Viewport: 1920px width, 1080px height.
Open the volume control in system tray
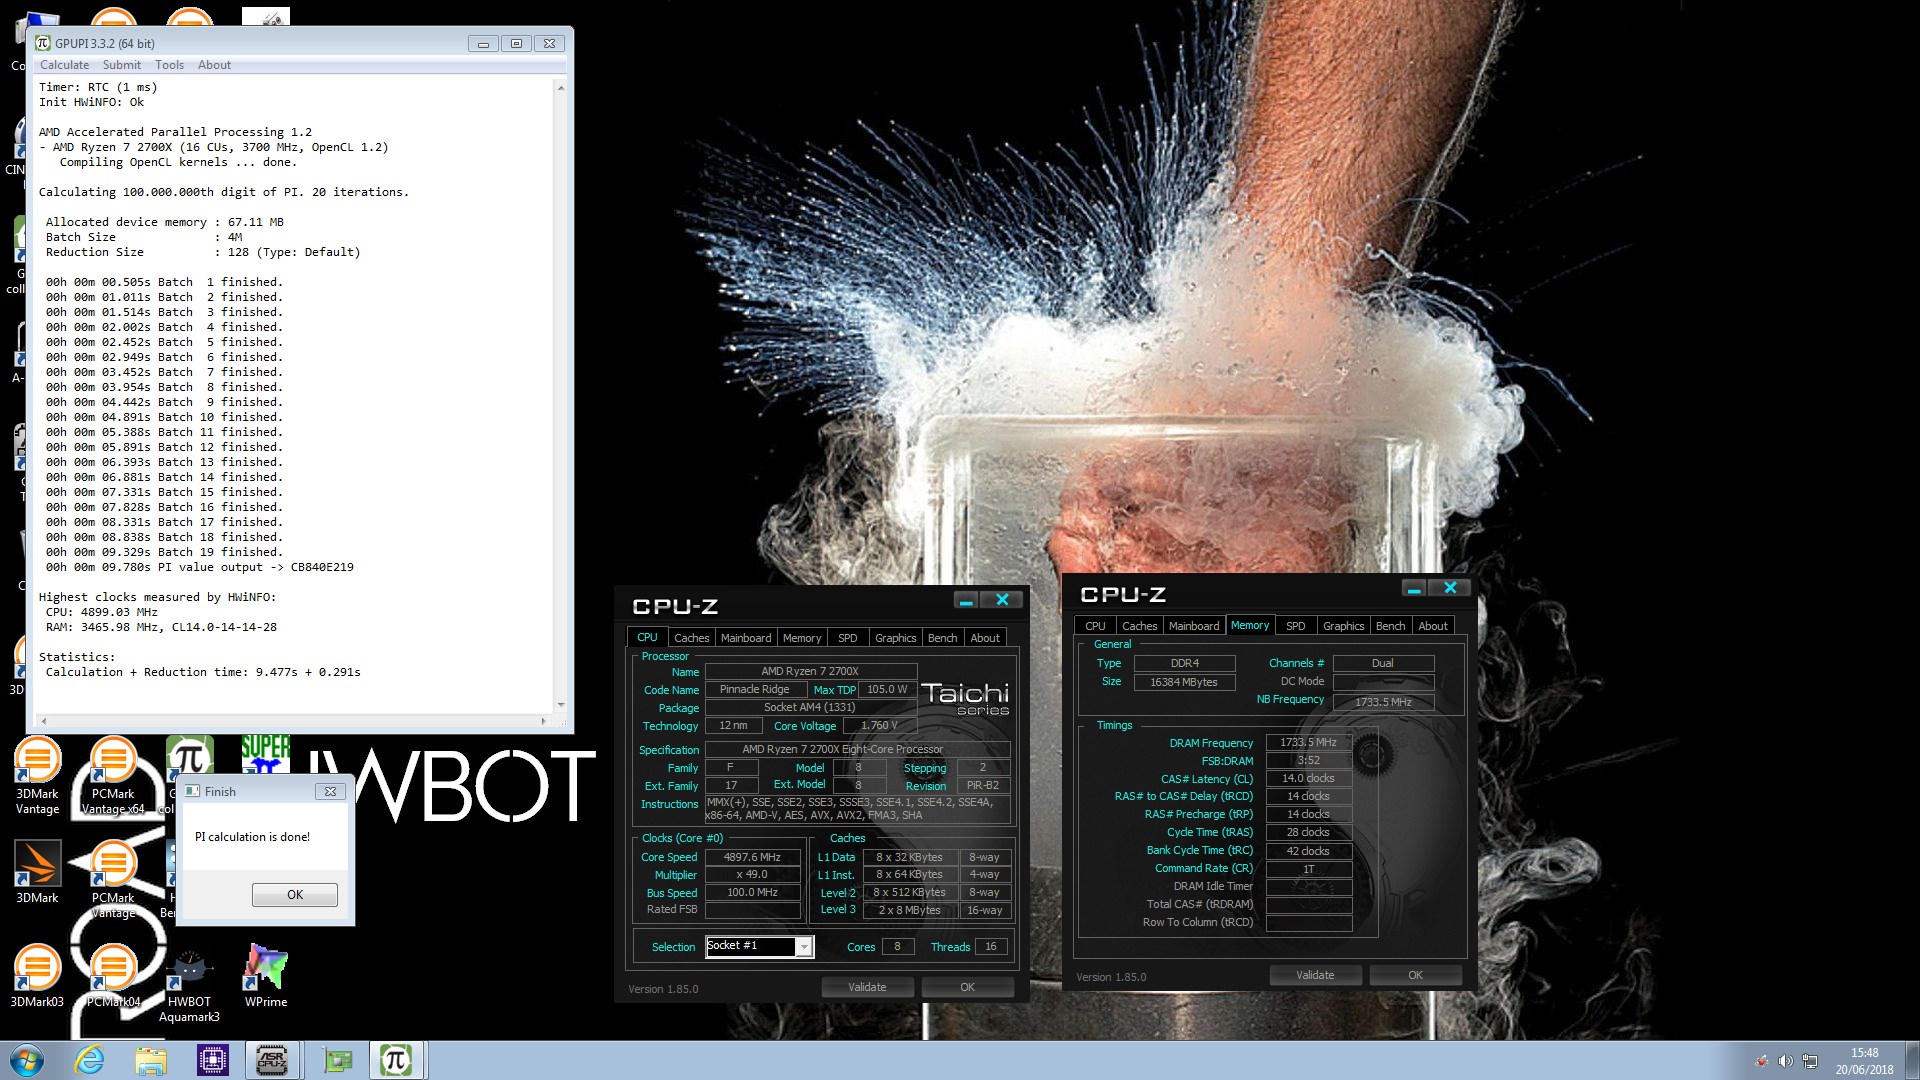click(1785, 1061)
